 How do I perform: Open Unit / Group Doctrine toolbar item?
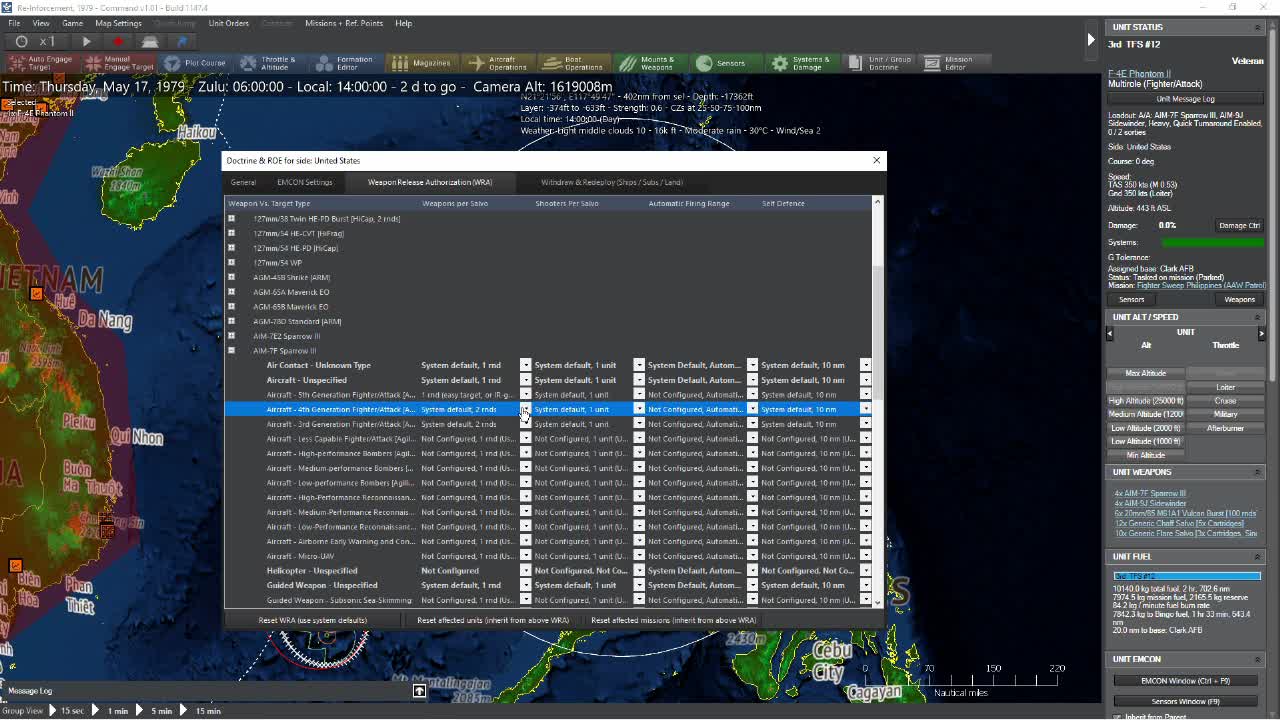coord(880,63)
